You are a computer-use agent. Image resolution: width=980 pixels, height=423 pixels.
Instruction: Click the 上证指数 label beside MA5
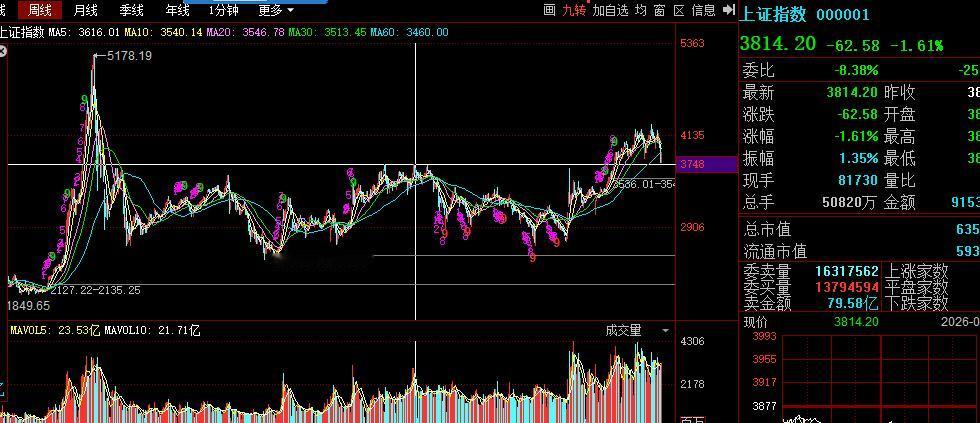(x=22, y=32)
